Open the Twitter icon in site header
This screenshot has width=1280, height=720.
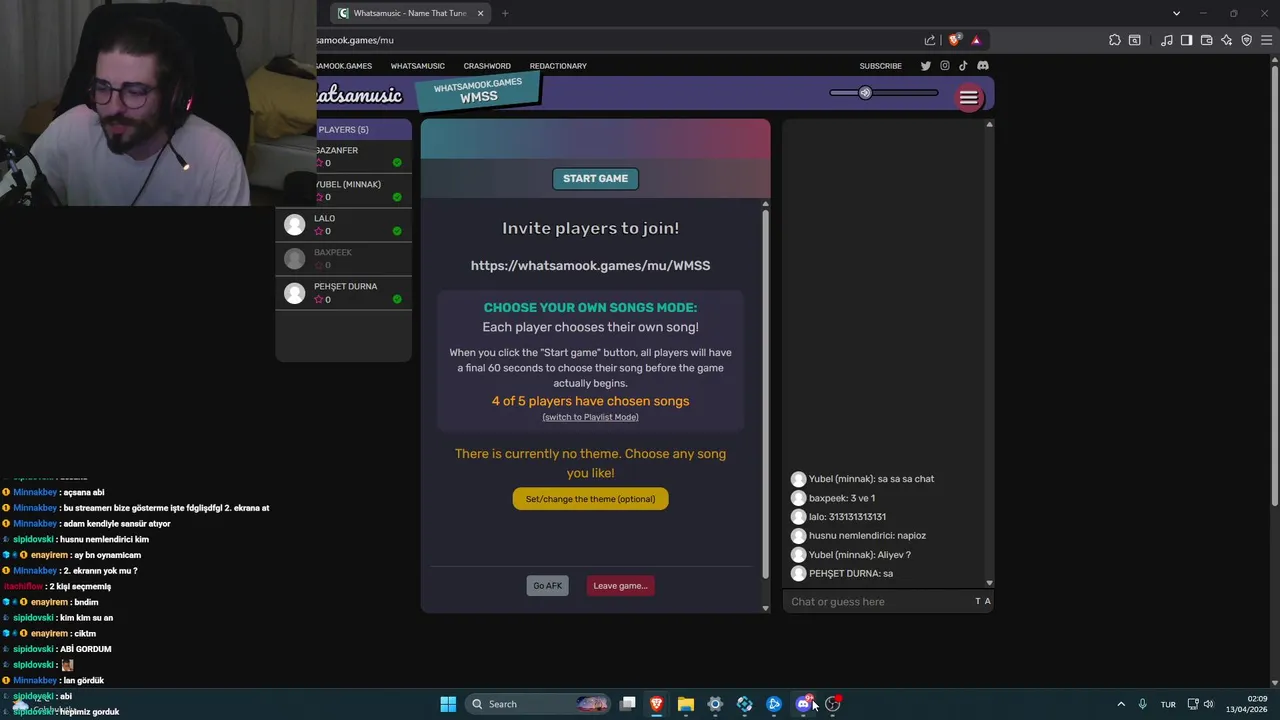pos(926,66)
